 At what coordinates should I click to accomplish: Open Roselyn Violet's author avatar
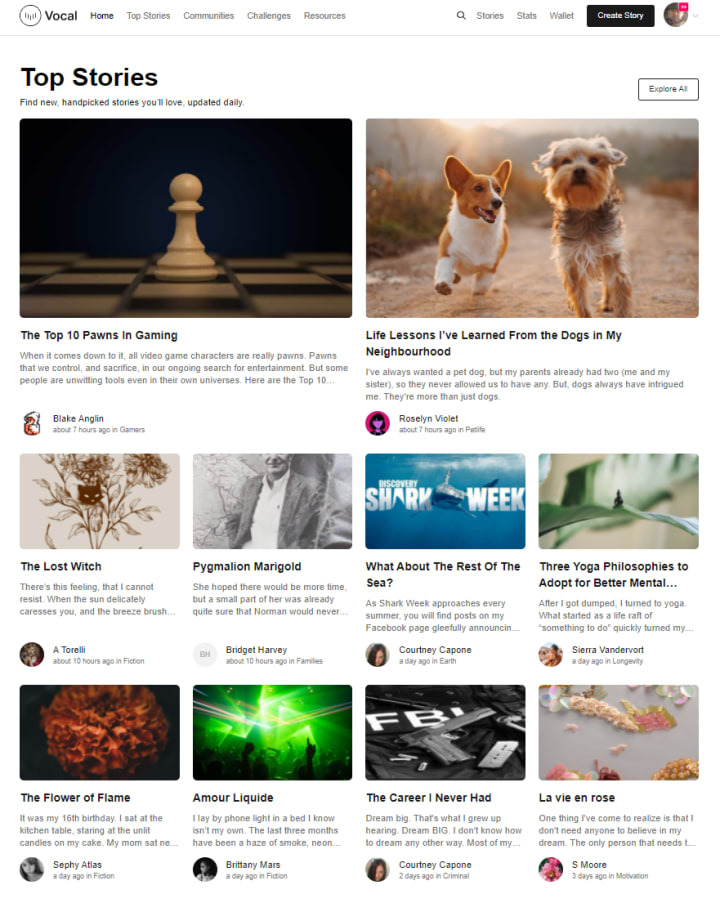click(377, 423)
